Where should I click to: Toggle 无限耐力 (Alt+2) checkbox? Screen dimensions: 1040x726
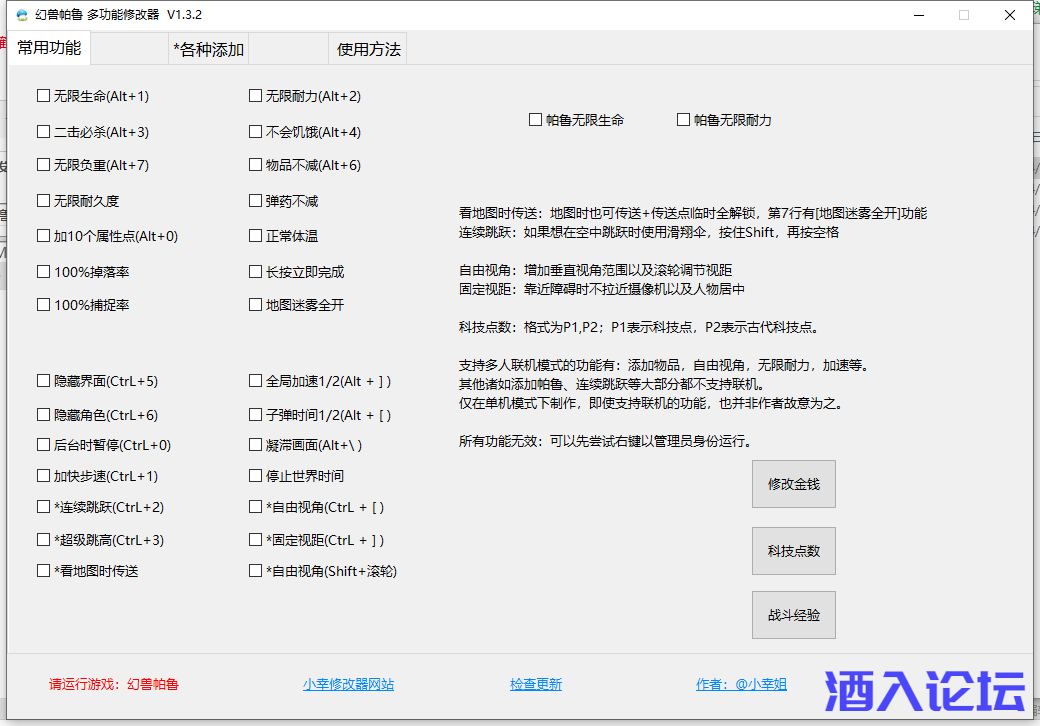(x=256, y=97)
